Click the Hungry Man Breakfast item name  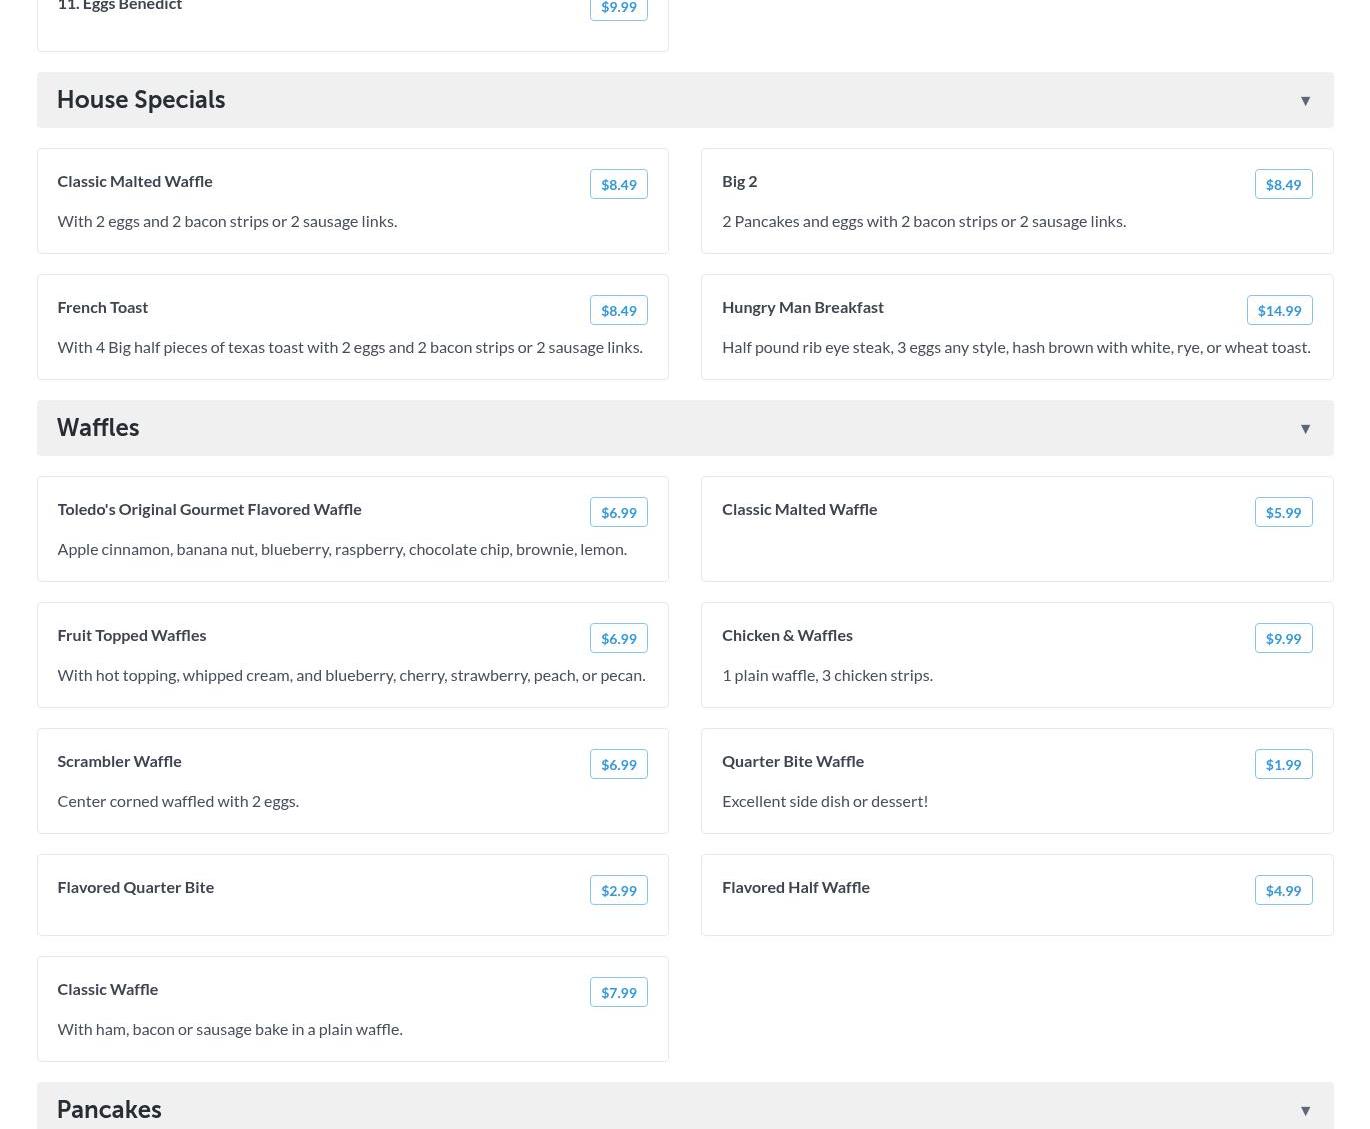tap(802, 307)
